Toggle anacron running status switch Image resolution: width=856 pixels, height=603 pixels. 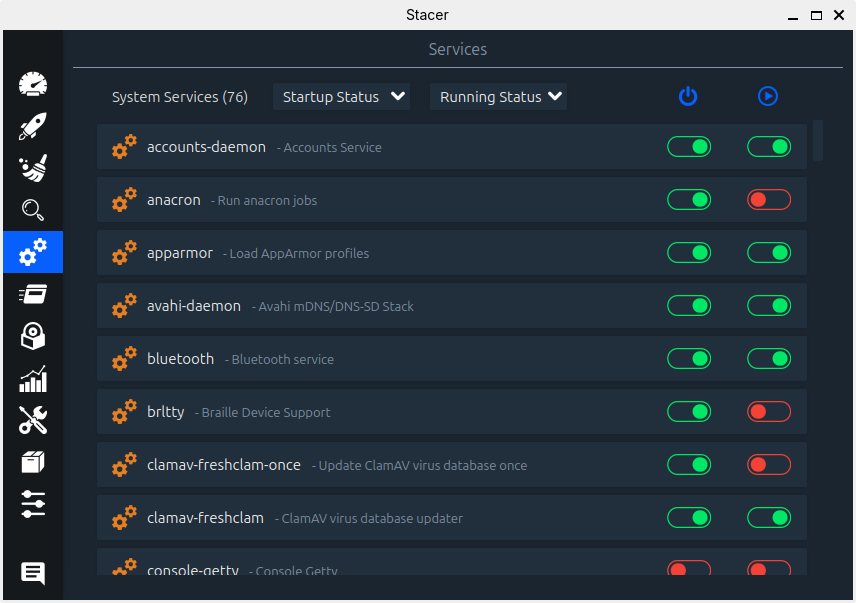click(768, 200)
